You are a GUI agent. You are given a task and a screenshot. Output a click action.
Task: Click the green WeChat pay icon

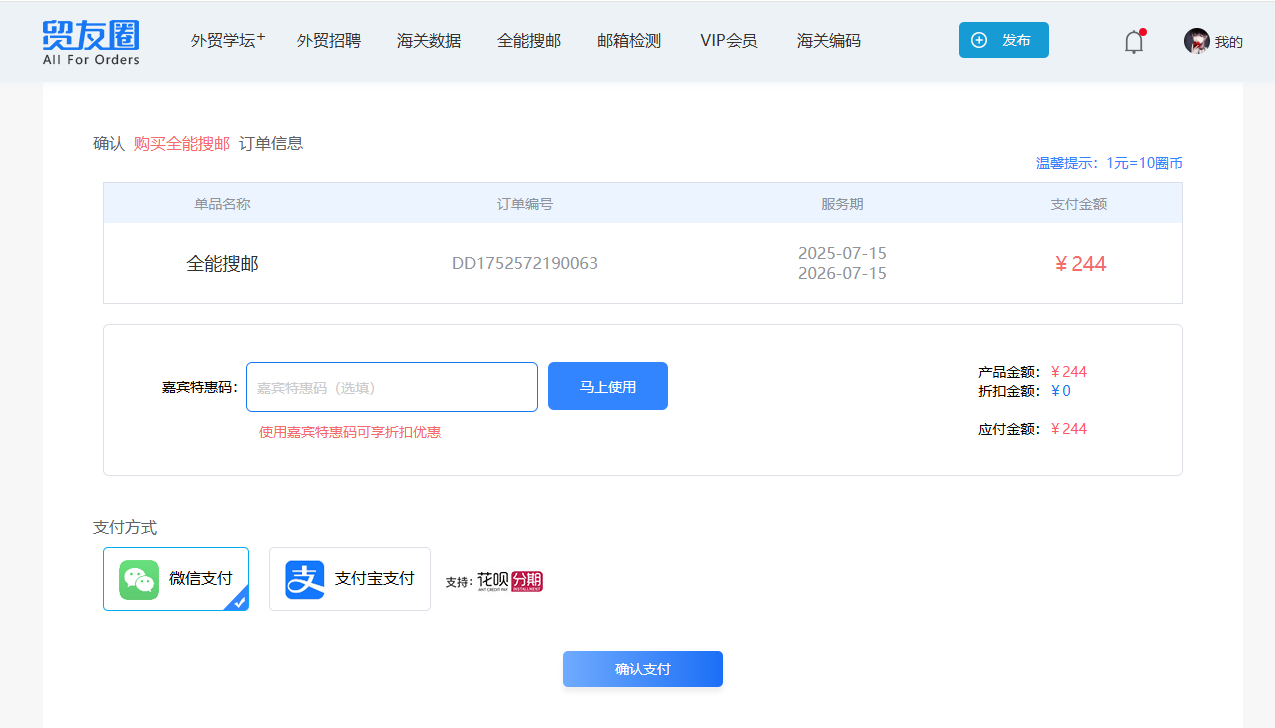(x=139, y=579)
